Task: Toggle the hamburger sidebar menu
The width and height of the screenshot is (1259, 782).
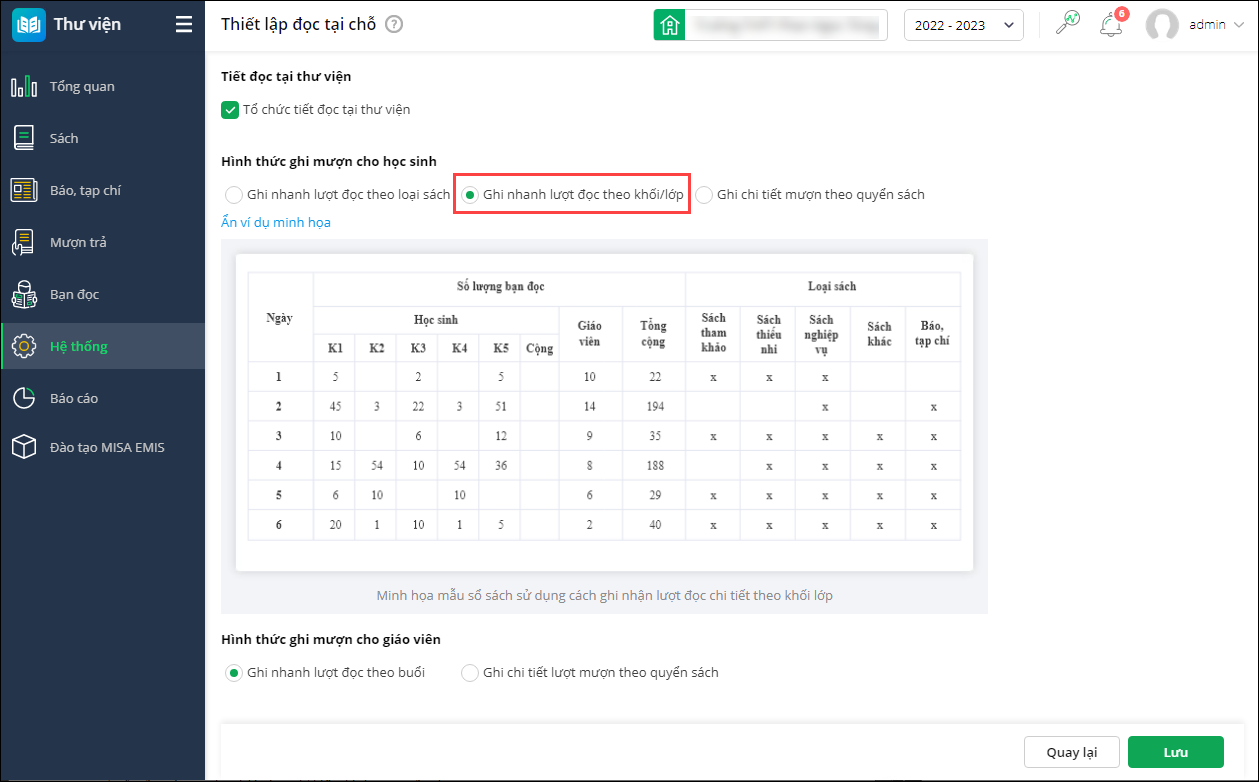Action: pyautogui.click(x=184, y=25)
